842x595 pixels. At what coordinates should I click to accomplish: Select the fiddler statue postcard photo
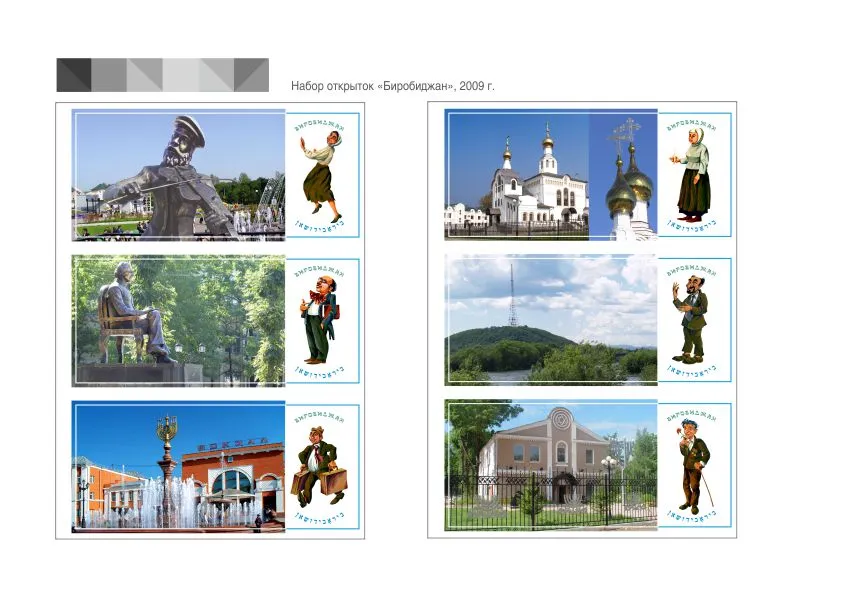178,175
